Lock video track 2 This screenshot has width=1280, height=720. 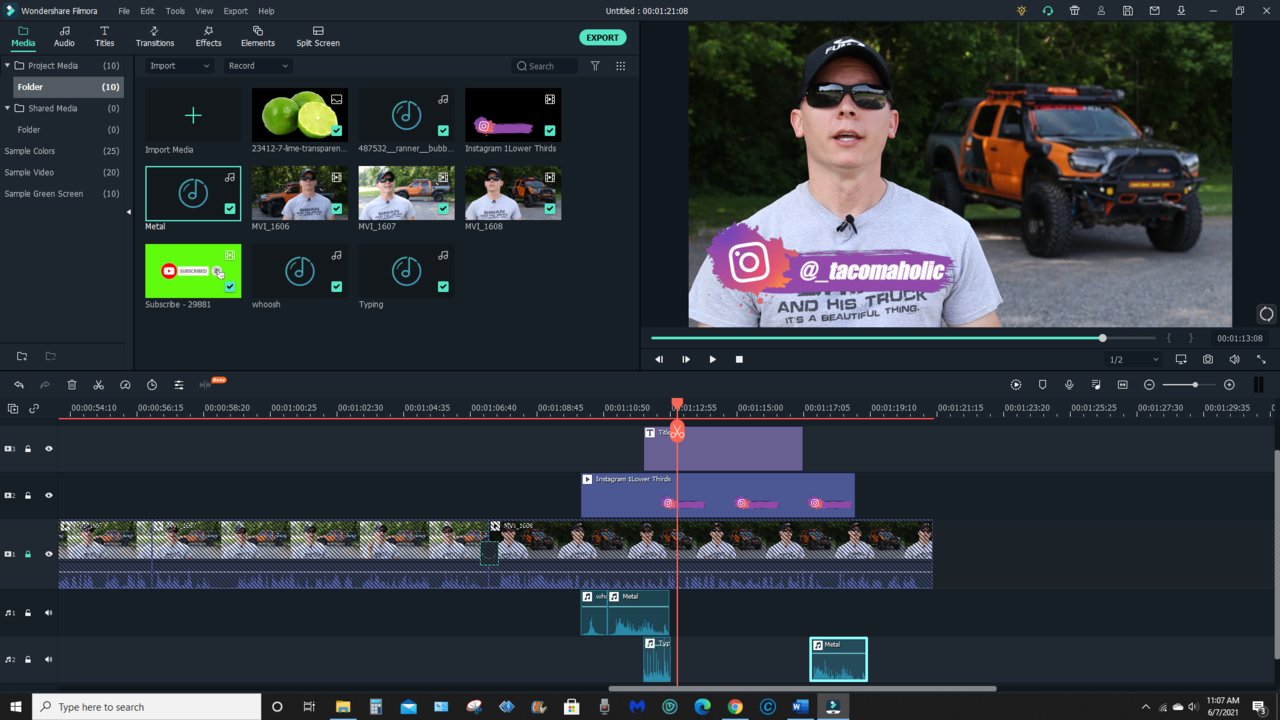pos(28,495)
